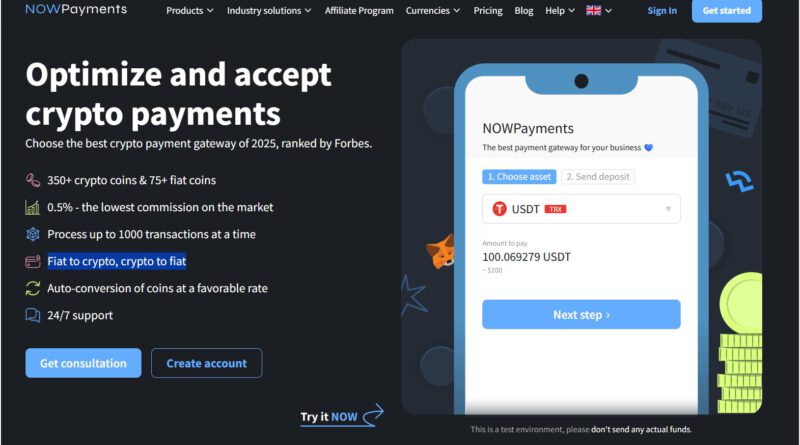Click the Get consultation button
The image size is (800, 445).
[83, 363]
